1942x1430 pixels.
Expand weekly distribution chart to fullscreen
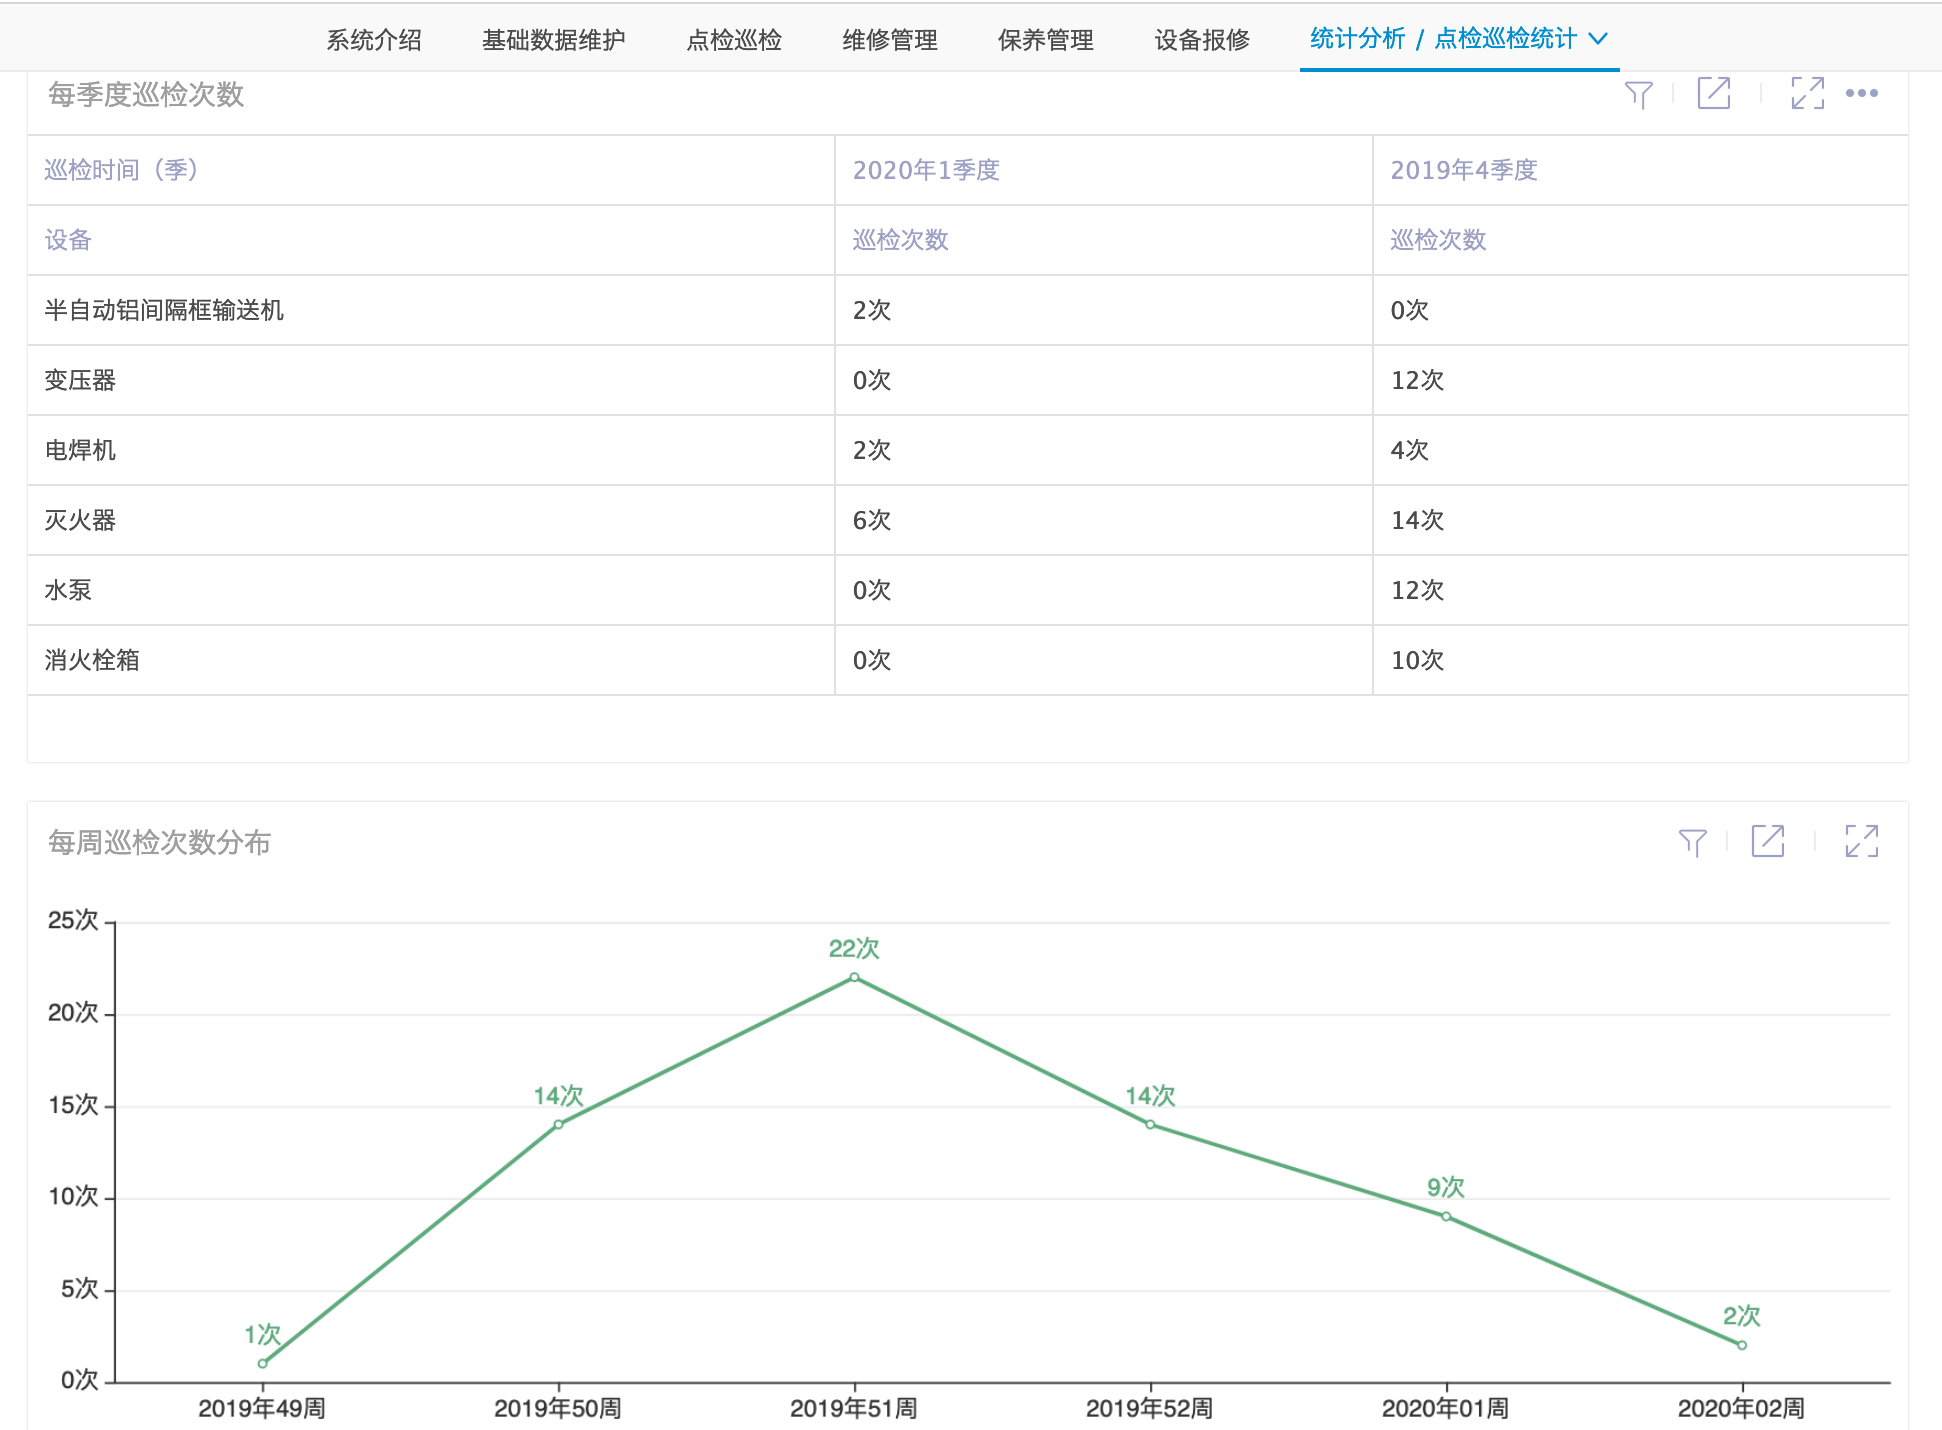(1860, 841)
